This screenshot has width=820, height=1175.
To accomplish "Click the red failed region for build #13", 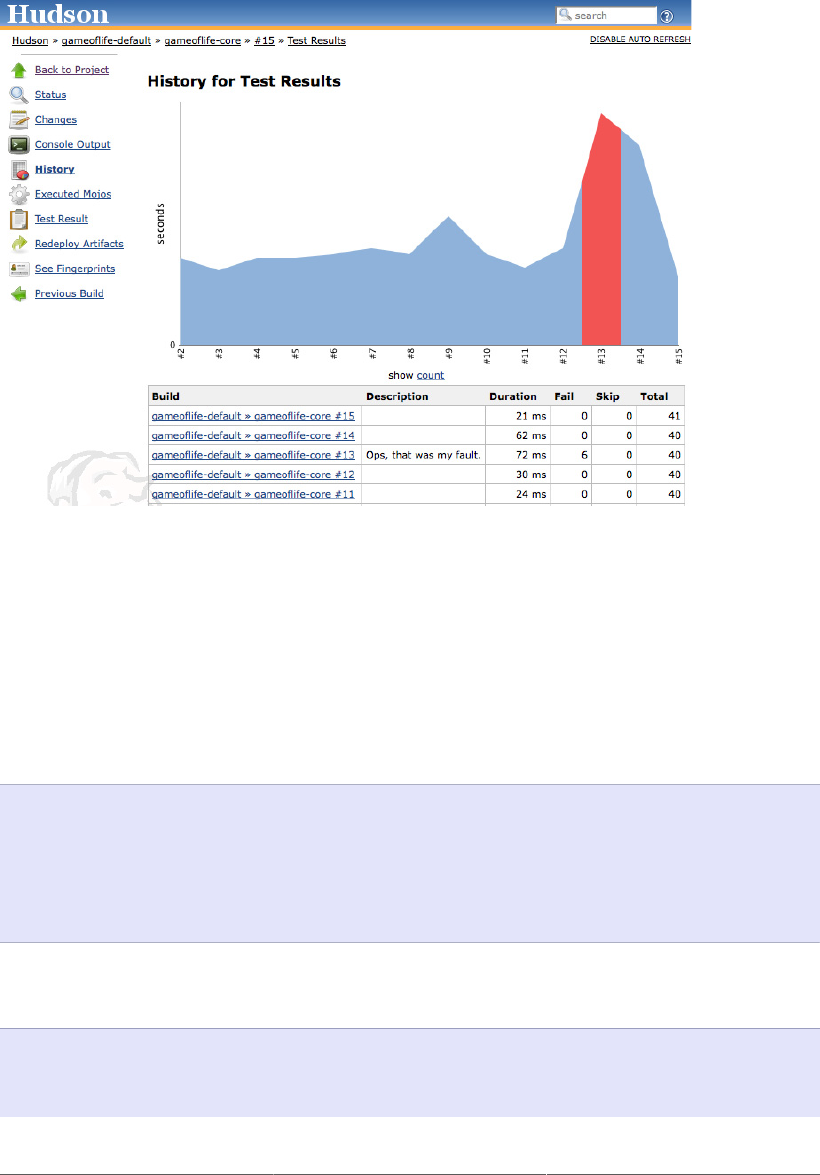I will click(601, 240).
